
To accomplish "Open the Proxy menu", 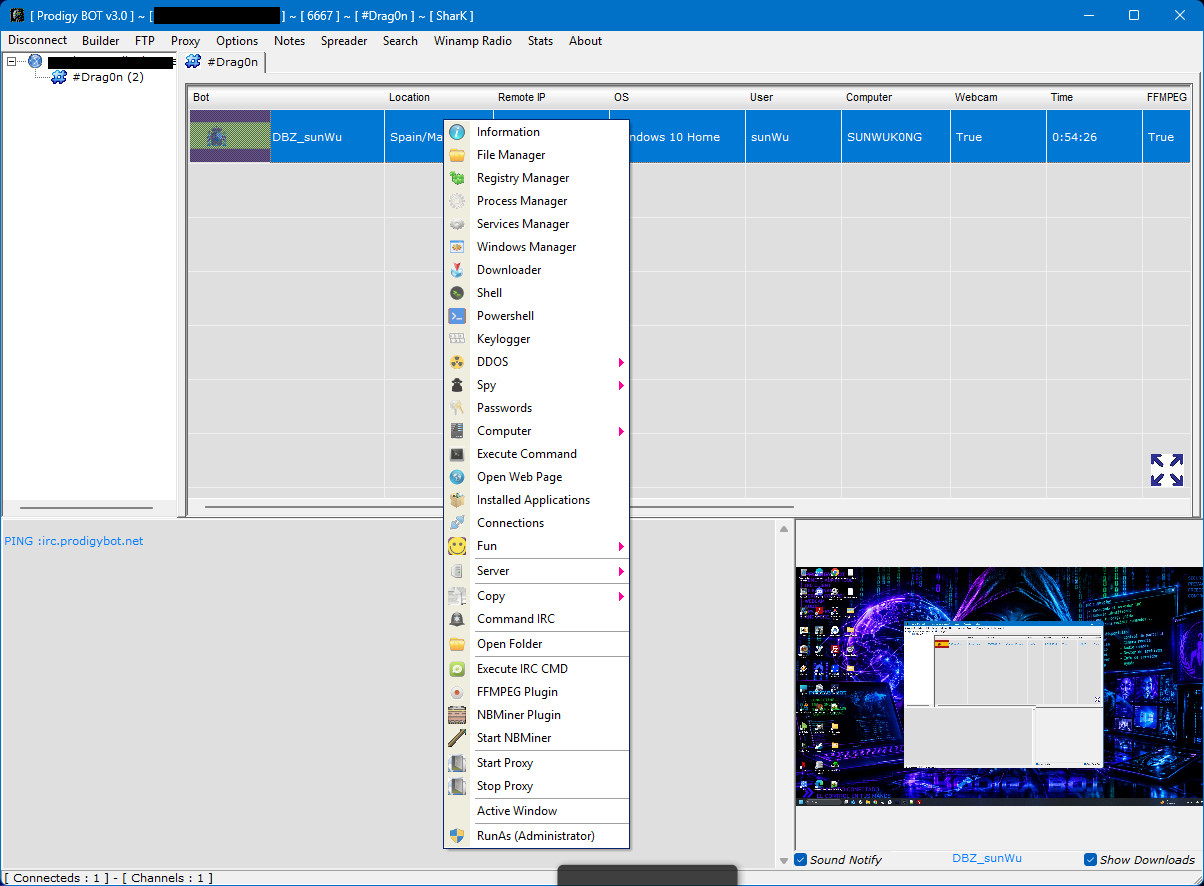I will (x=186, y=41).
